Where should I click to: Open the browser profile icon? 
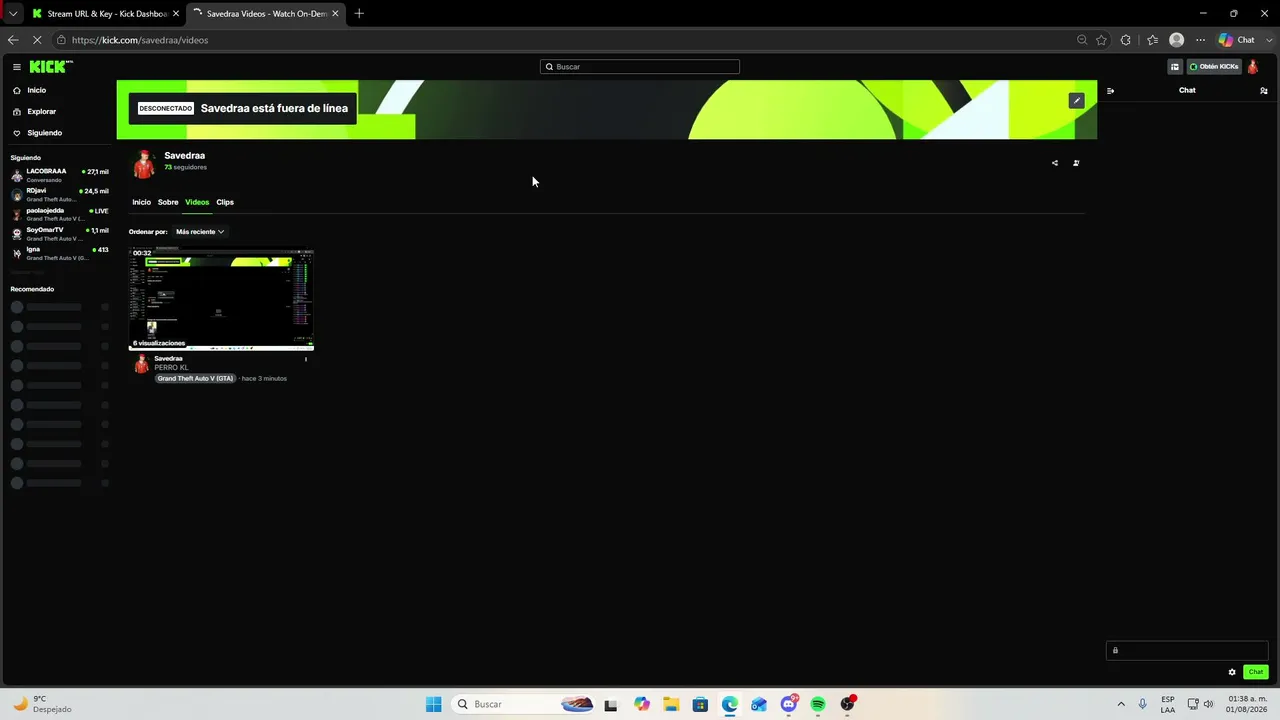click(1177, 40)
